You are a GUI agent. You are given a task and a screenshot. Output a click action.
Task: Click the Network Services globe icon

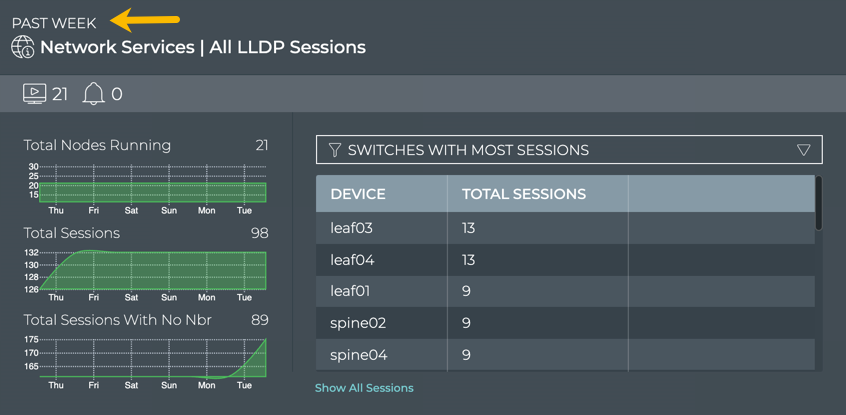(x=22, y=47)
